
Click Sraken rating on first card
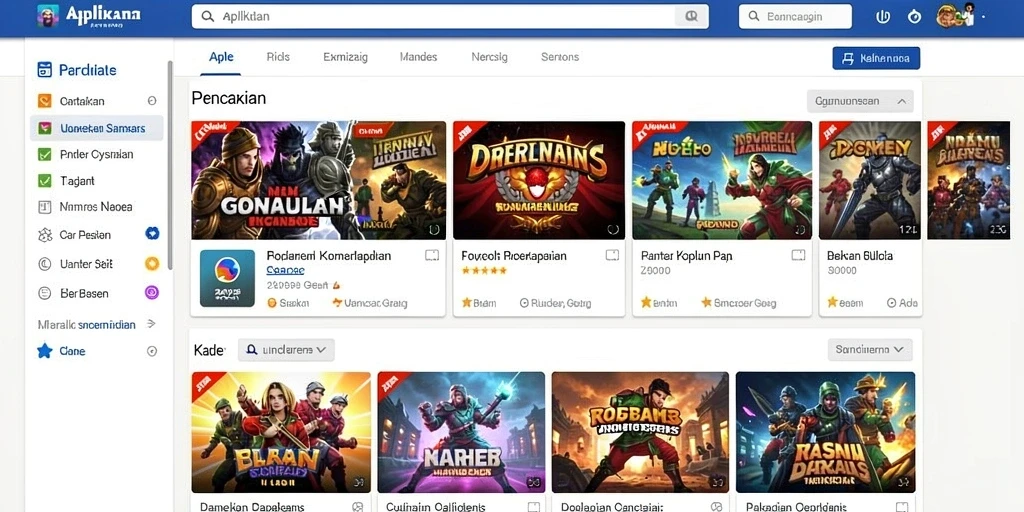[x=288, y=303]
